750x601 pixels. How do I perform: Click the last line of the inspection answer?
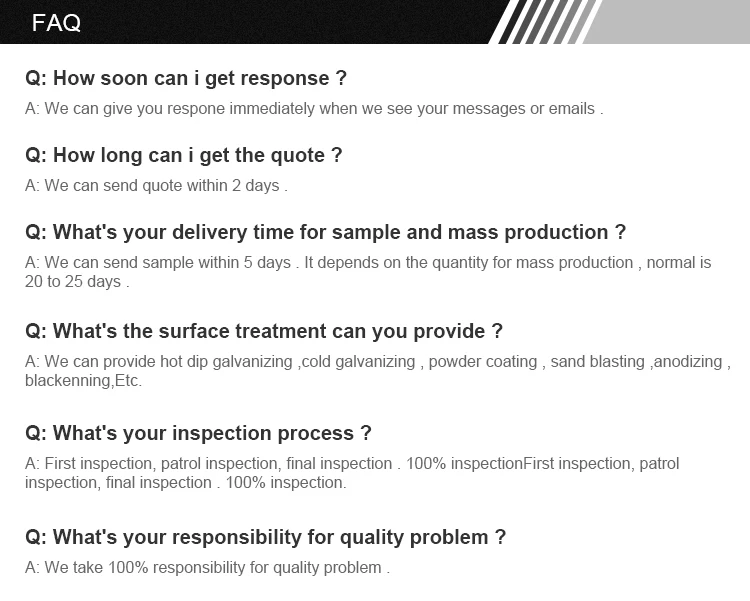click(186, 482)
